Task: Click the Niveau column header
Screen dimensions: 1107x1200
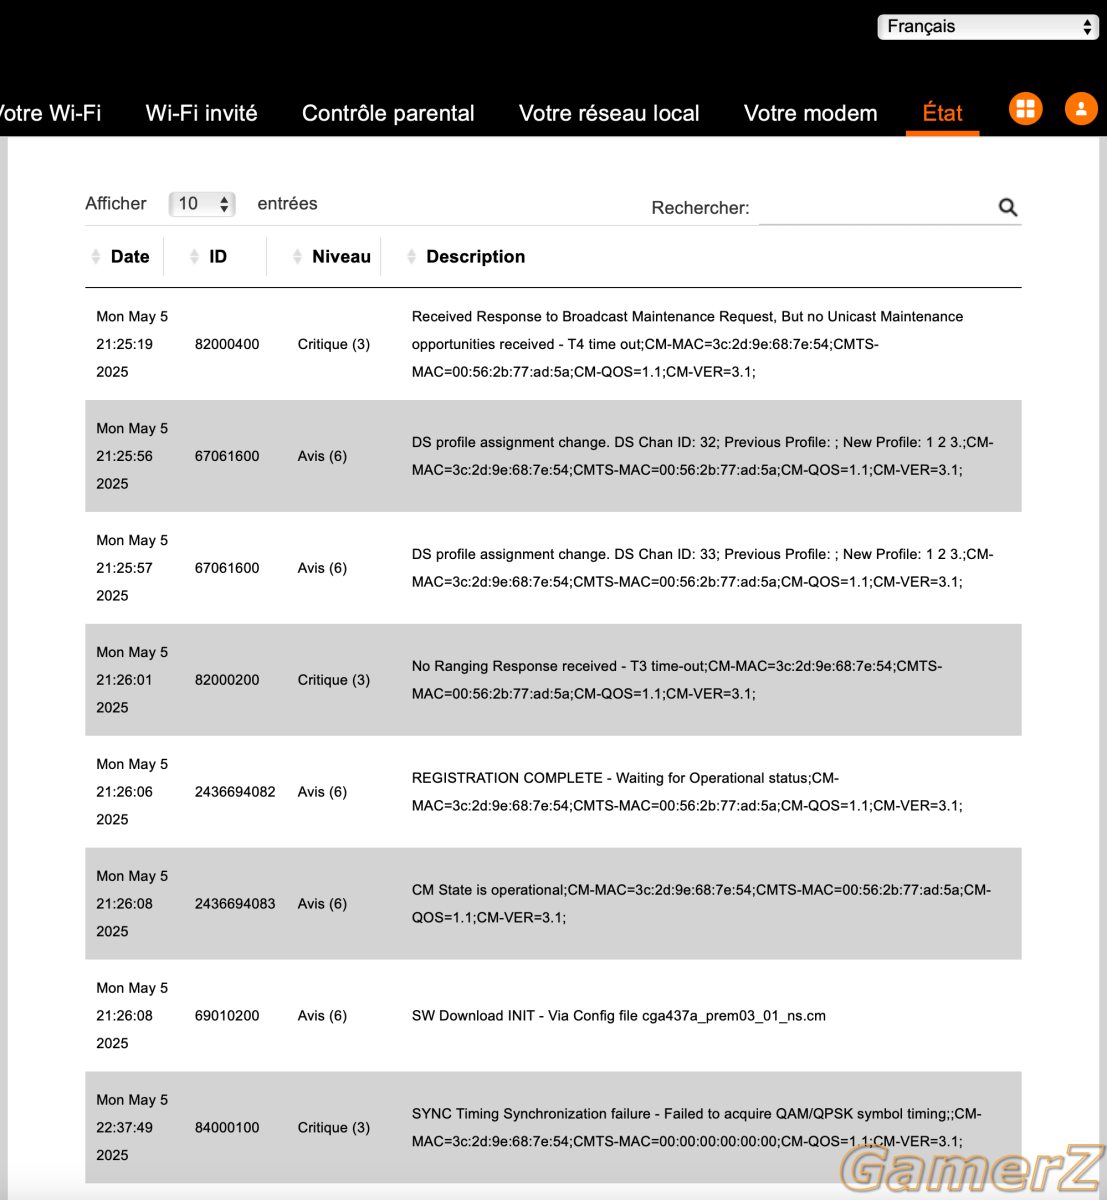Action: click(x=341, y=257)
